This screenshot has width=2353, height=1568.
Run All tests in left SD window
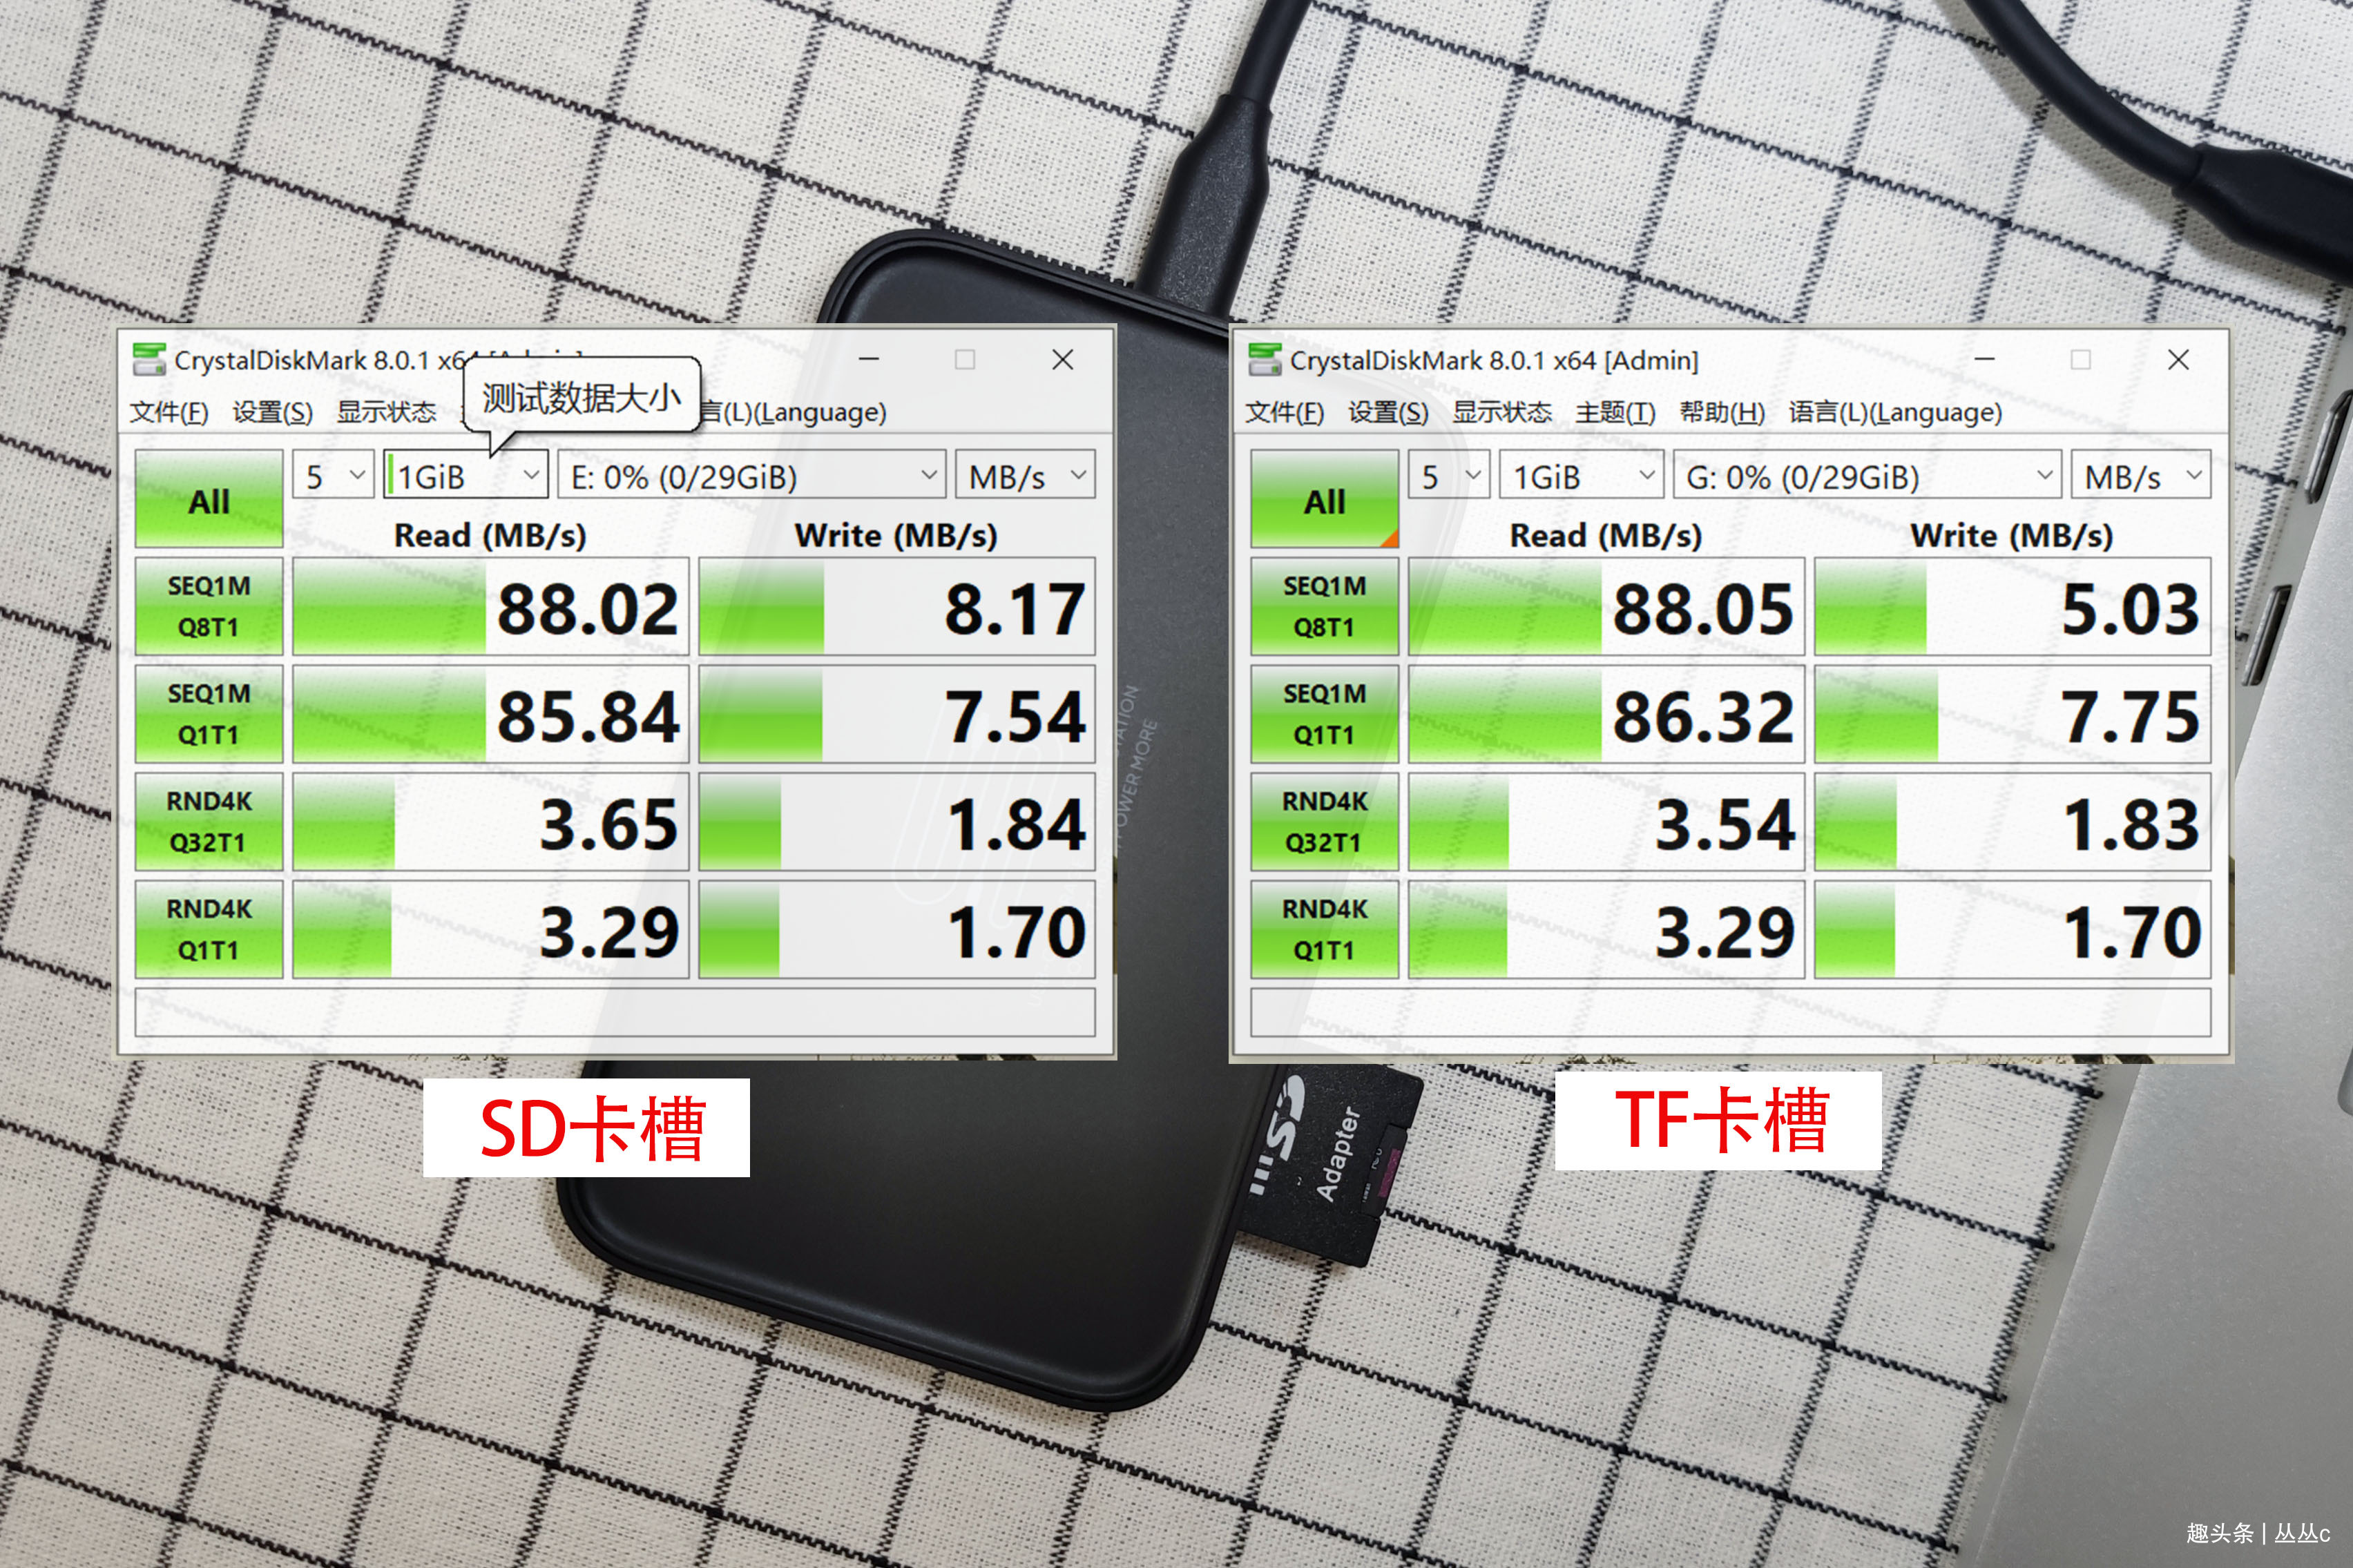(209, 499)
